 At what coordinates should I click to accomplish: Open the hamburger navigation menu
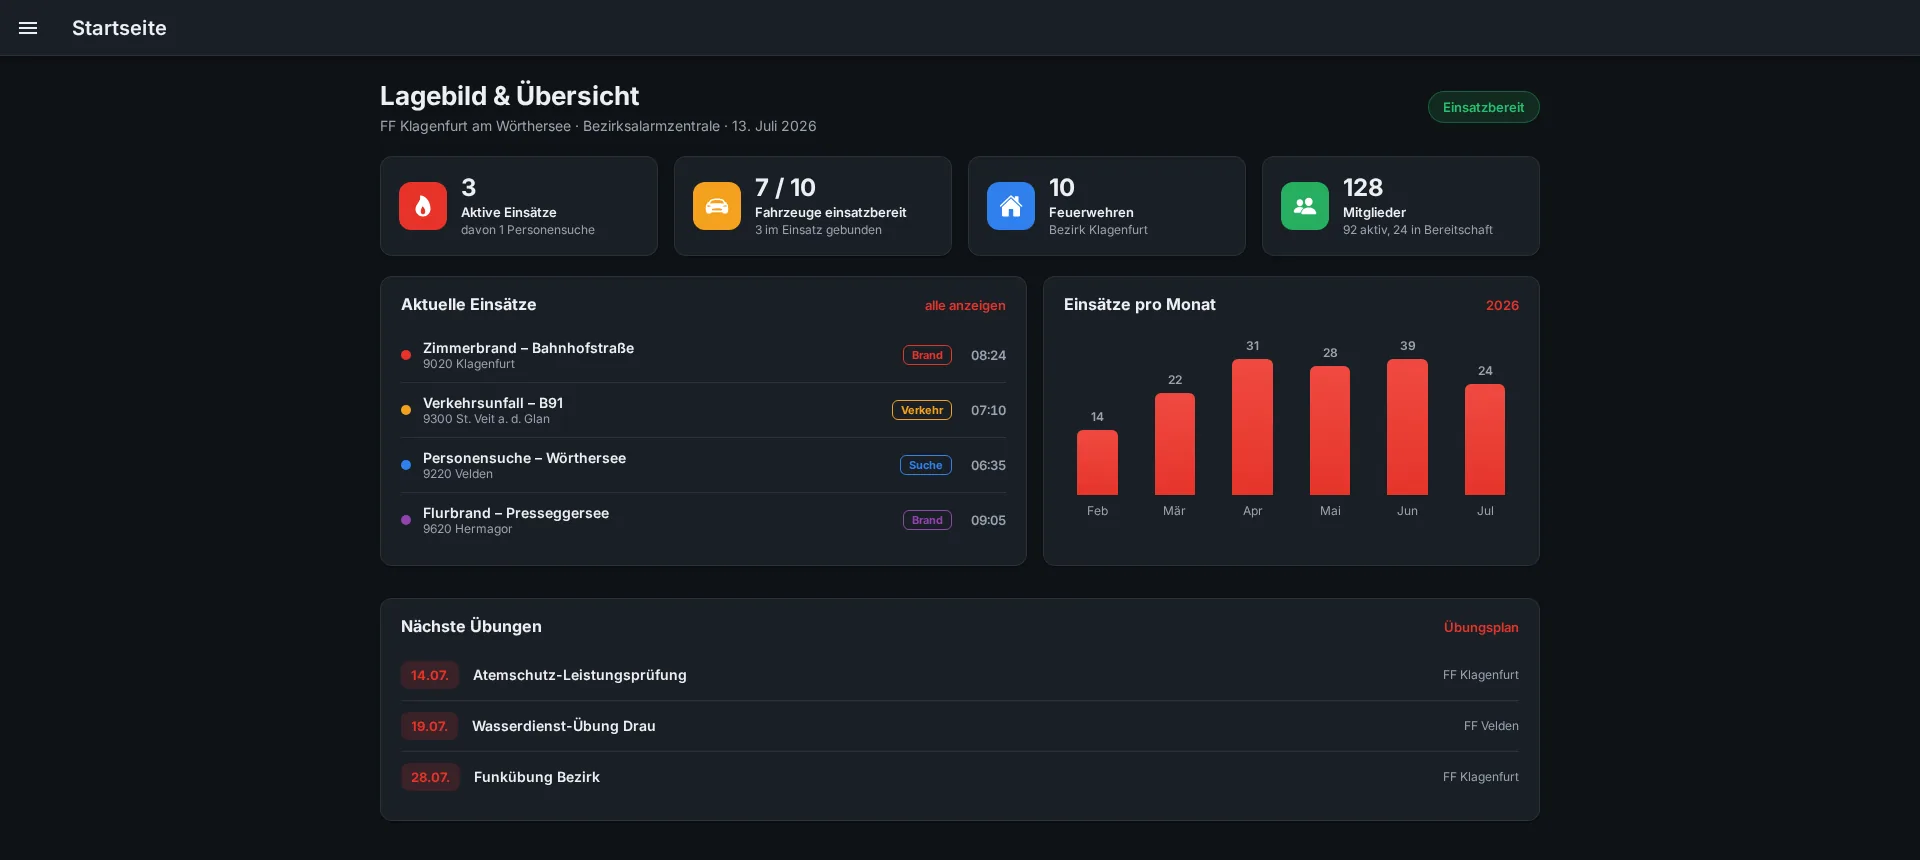pyautogui.click(x=28, y=28)
